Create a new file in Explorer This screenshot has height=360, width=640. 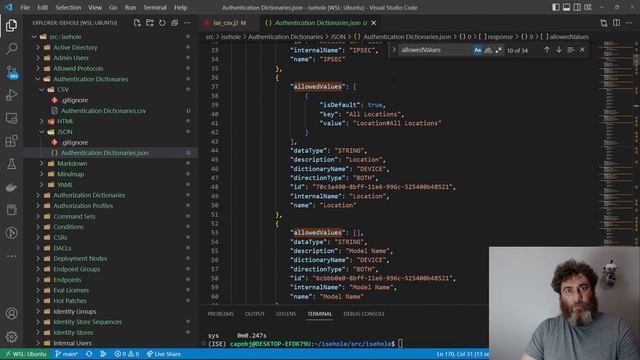(137, 23)
